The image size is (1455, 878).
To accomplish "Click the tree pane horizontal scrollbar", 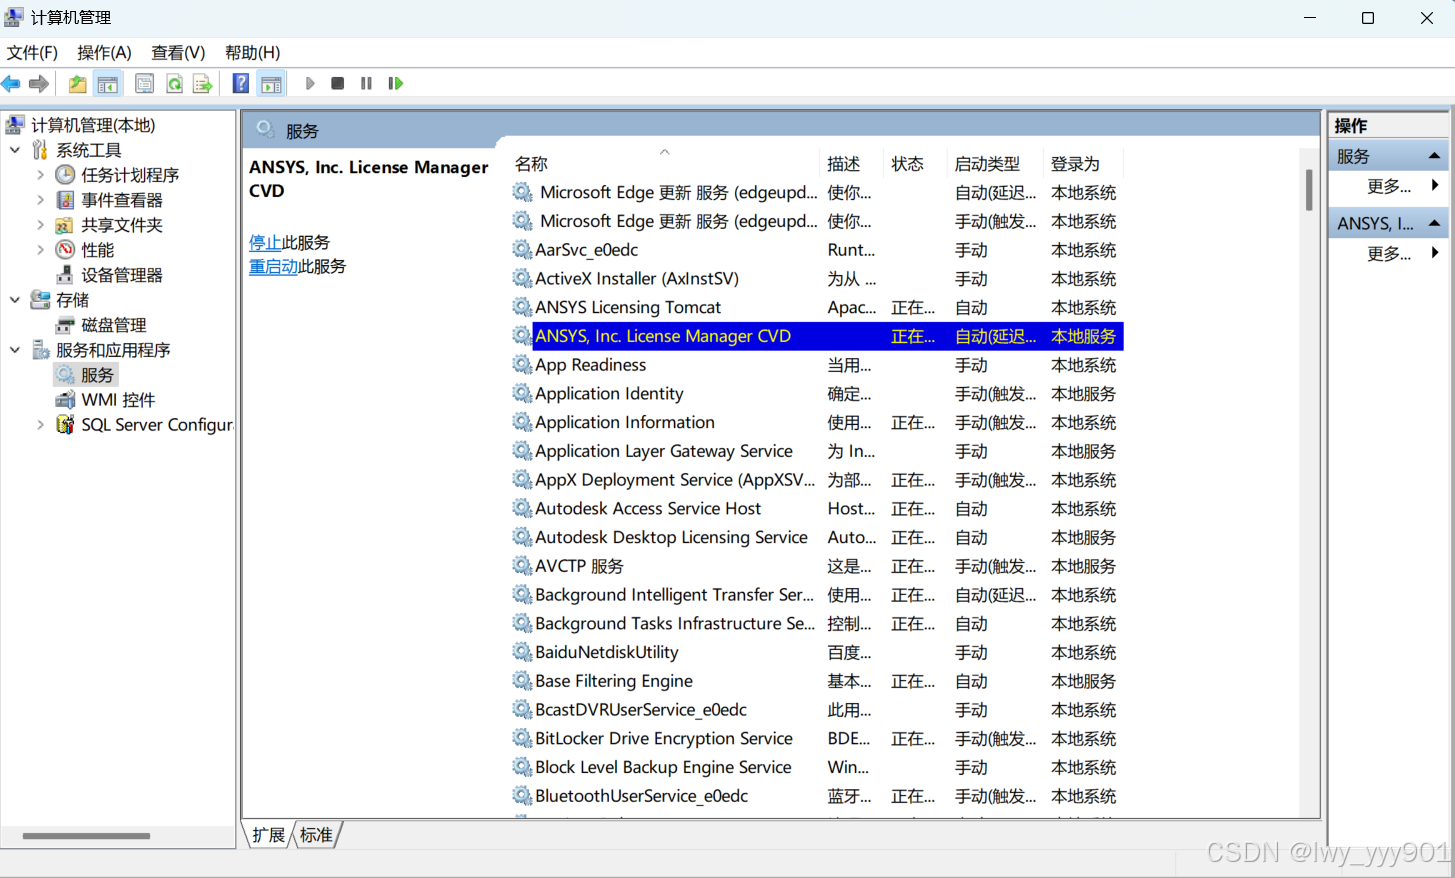I will (86, 836).
